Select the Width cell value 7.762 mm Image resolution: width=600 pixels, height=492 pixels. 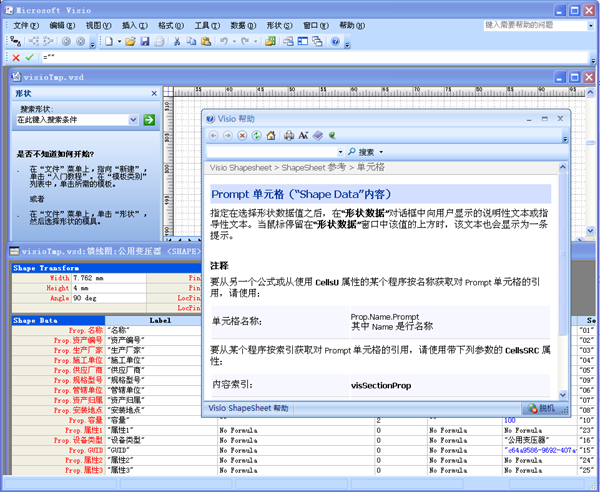[x=109, y=278]
